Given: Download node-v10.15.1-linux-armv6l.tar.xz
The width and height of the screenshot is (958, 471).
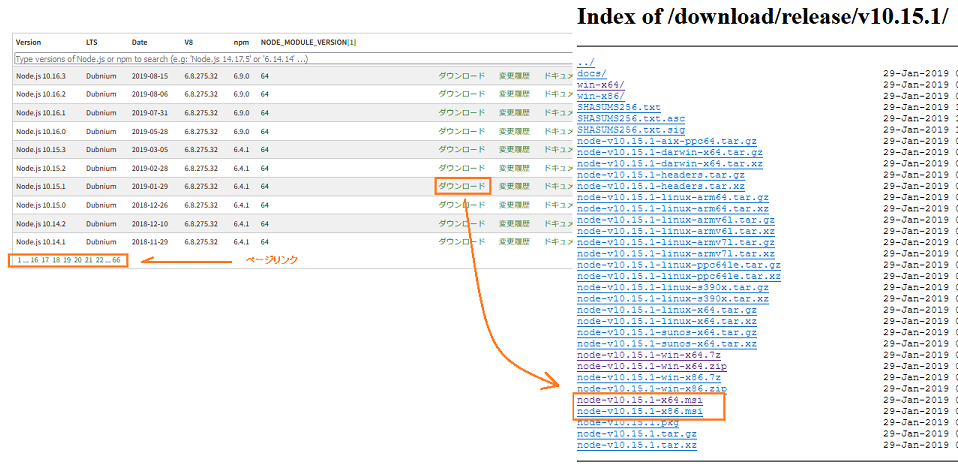Looking at the screenshot, I should 676,231.
